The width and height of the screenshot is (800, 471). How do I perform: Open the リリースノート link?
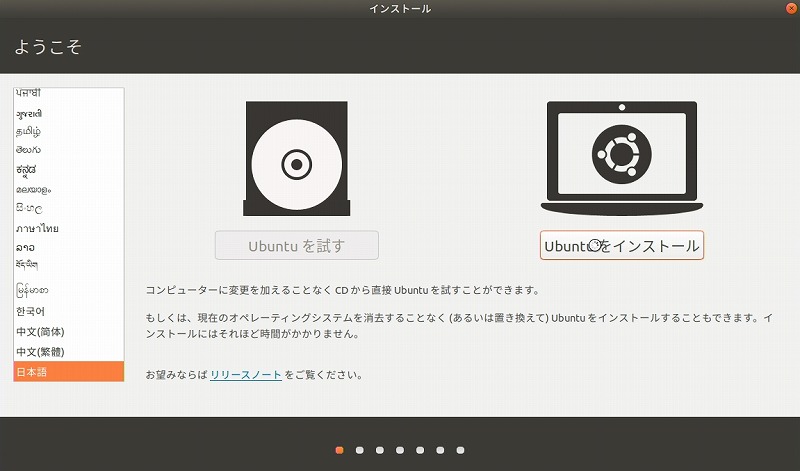(x=245, y=375)
